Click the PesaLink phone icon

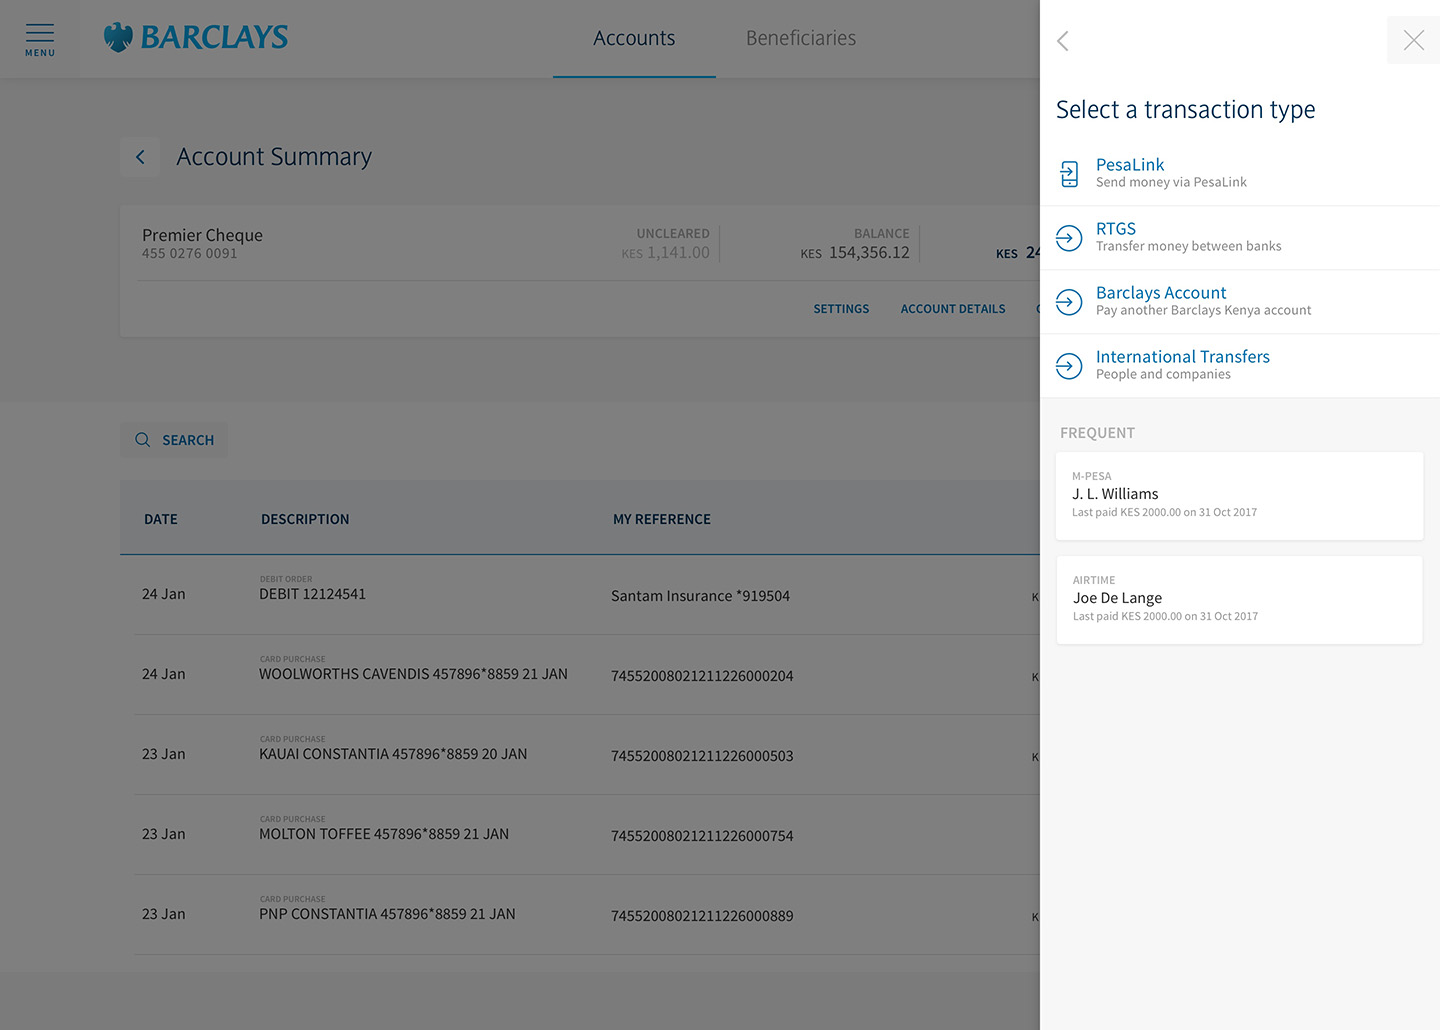point(1069,174)
